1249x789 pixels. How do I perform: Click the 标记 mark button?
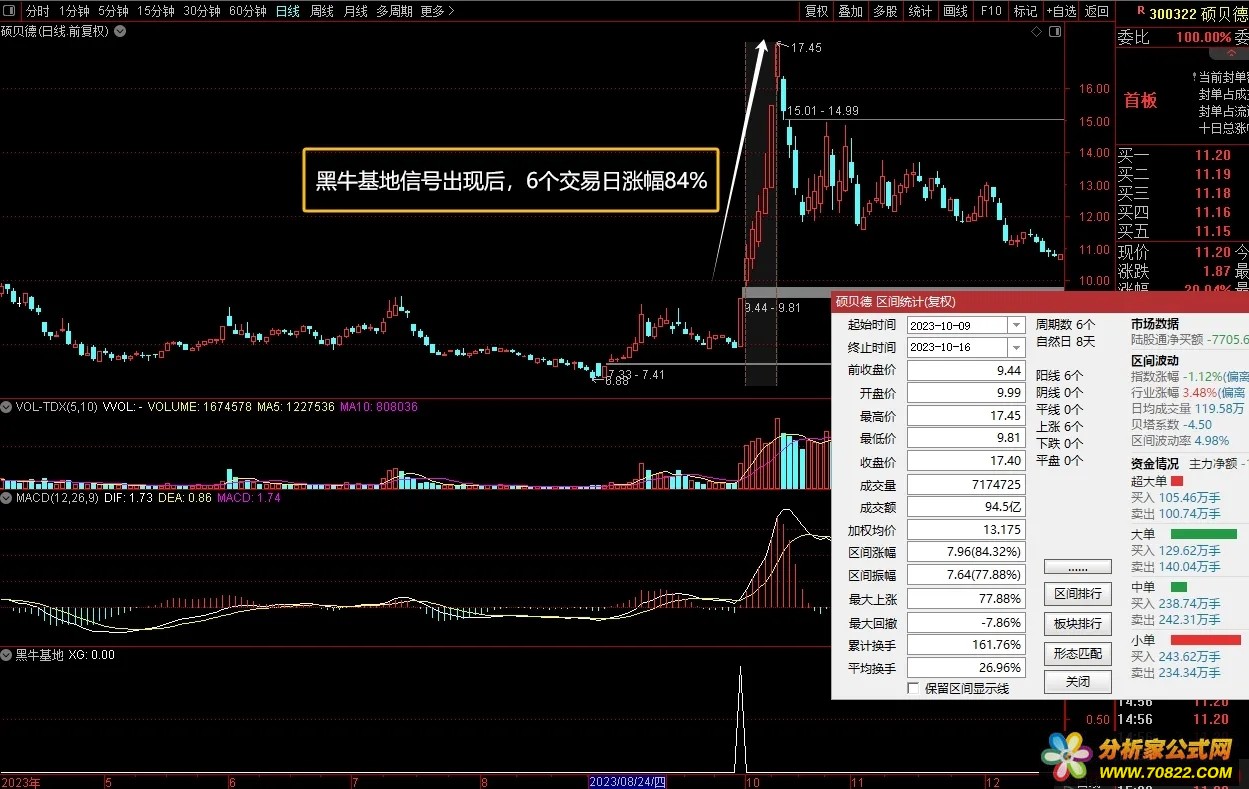coord(1025,11)
